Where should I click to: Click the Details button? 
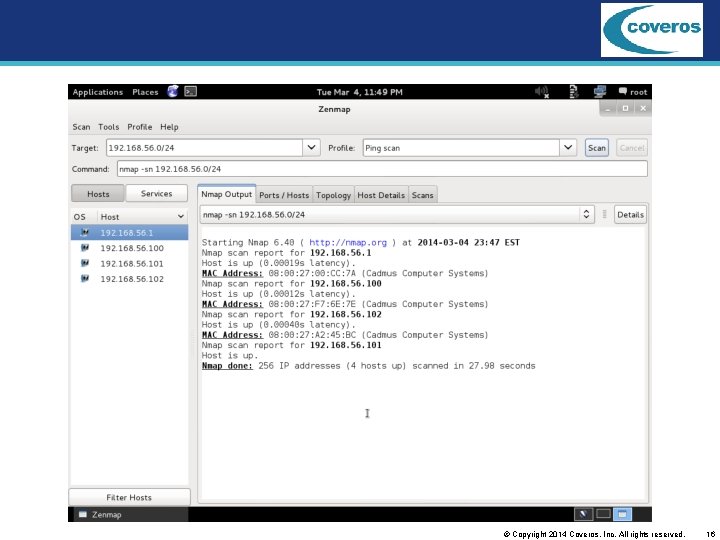tap(630, 214)
